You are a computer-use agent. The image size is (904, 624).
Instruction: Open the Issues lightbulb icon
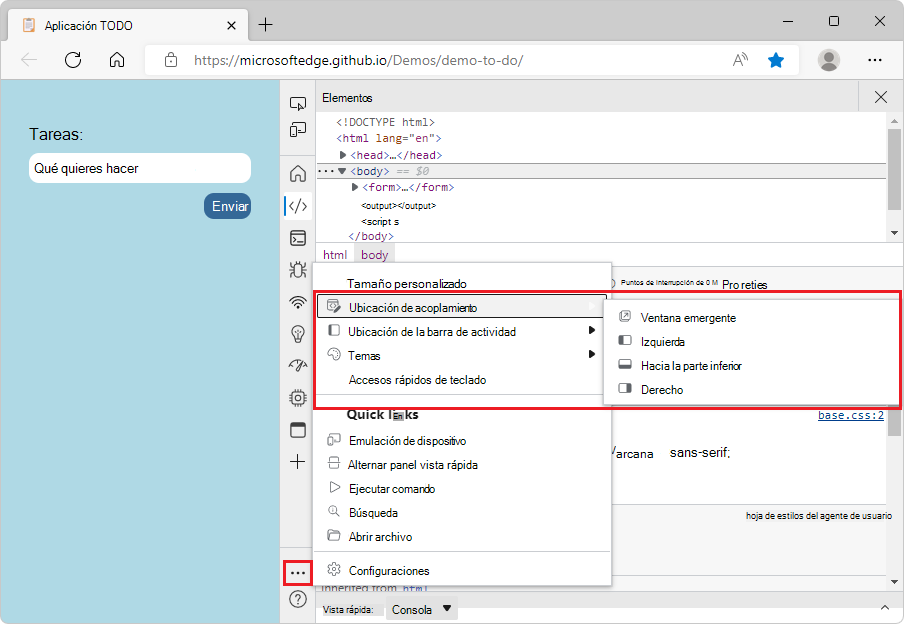[x=297, y=333]
